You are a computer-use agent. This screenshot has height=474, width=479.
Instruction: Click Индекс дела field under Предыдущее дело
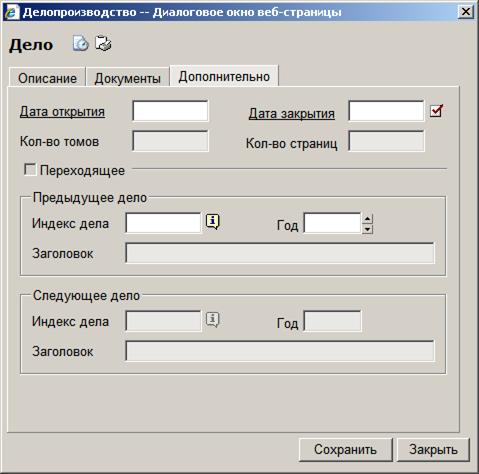[x=163, y=223]
